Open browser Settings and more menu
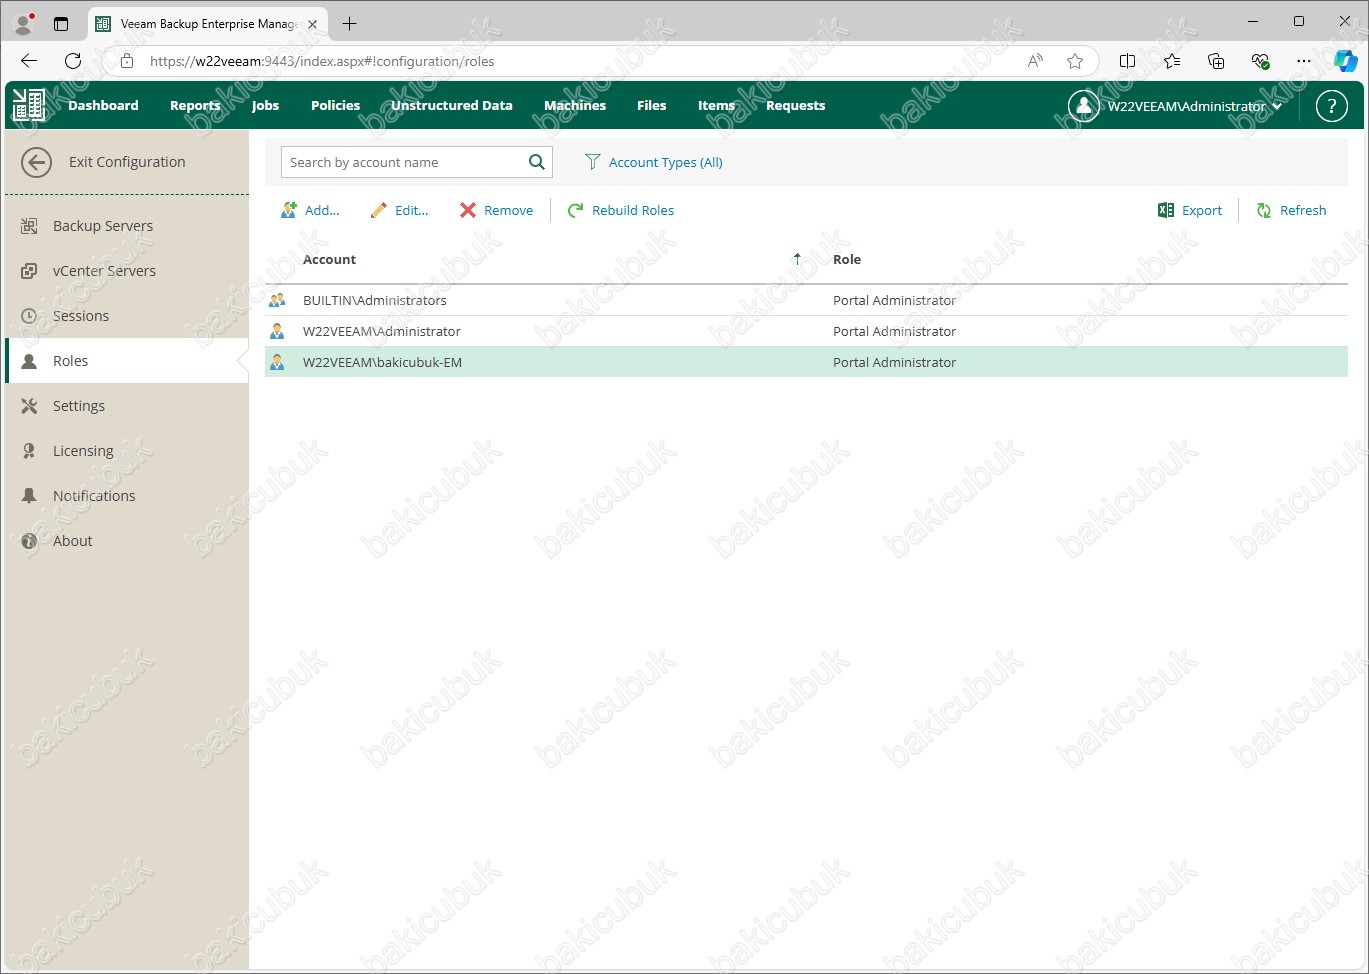The height and width of the screenshot is (974, 1369). [x=1303, y=61]
